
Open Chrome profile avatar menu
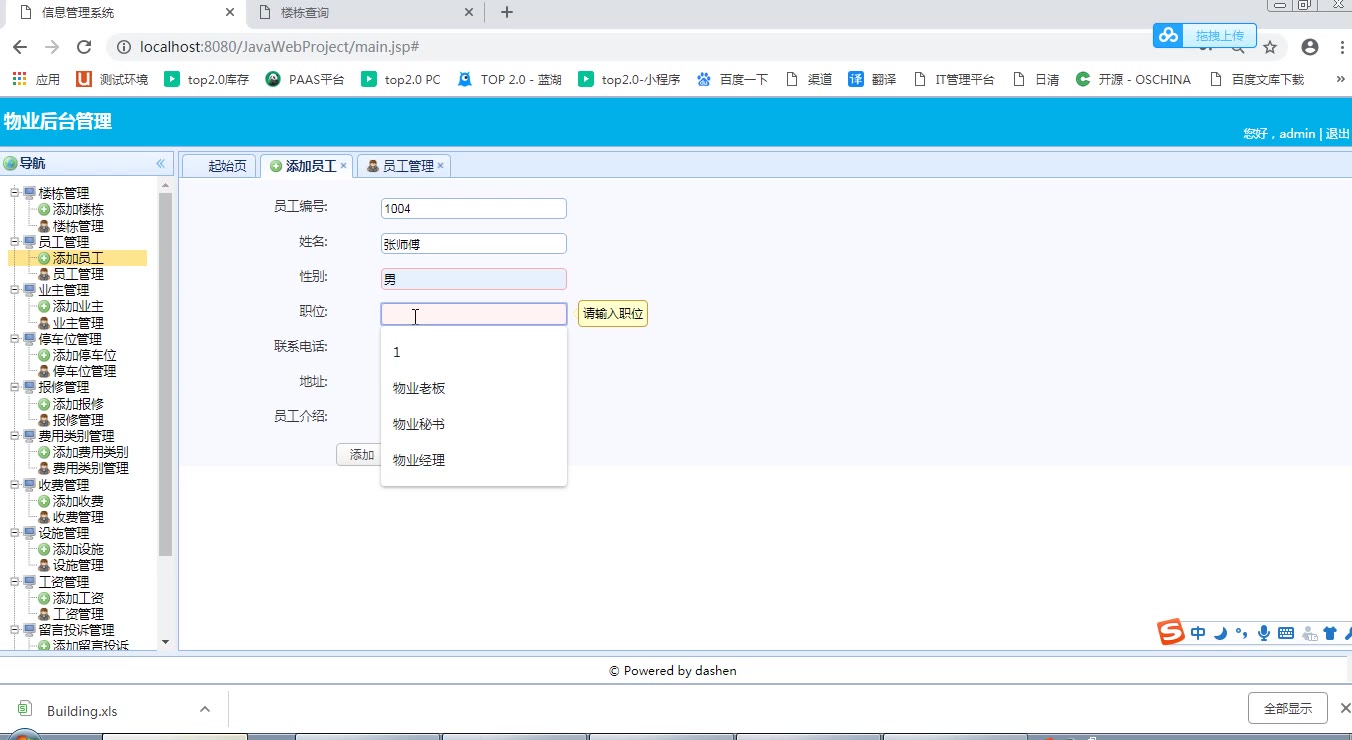point(1310,47)
